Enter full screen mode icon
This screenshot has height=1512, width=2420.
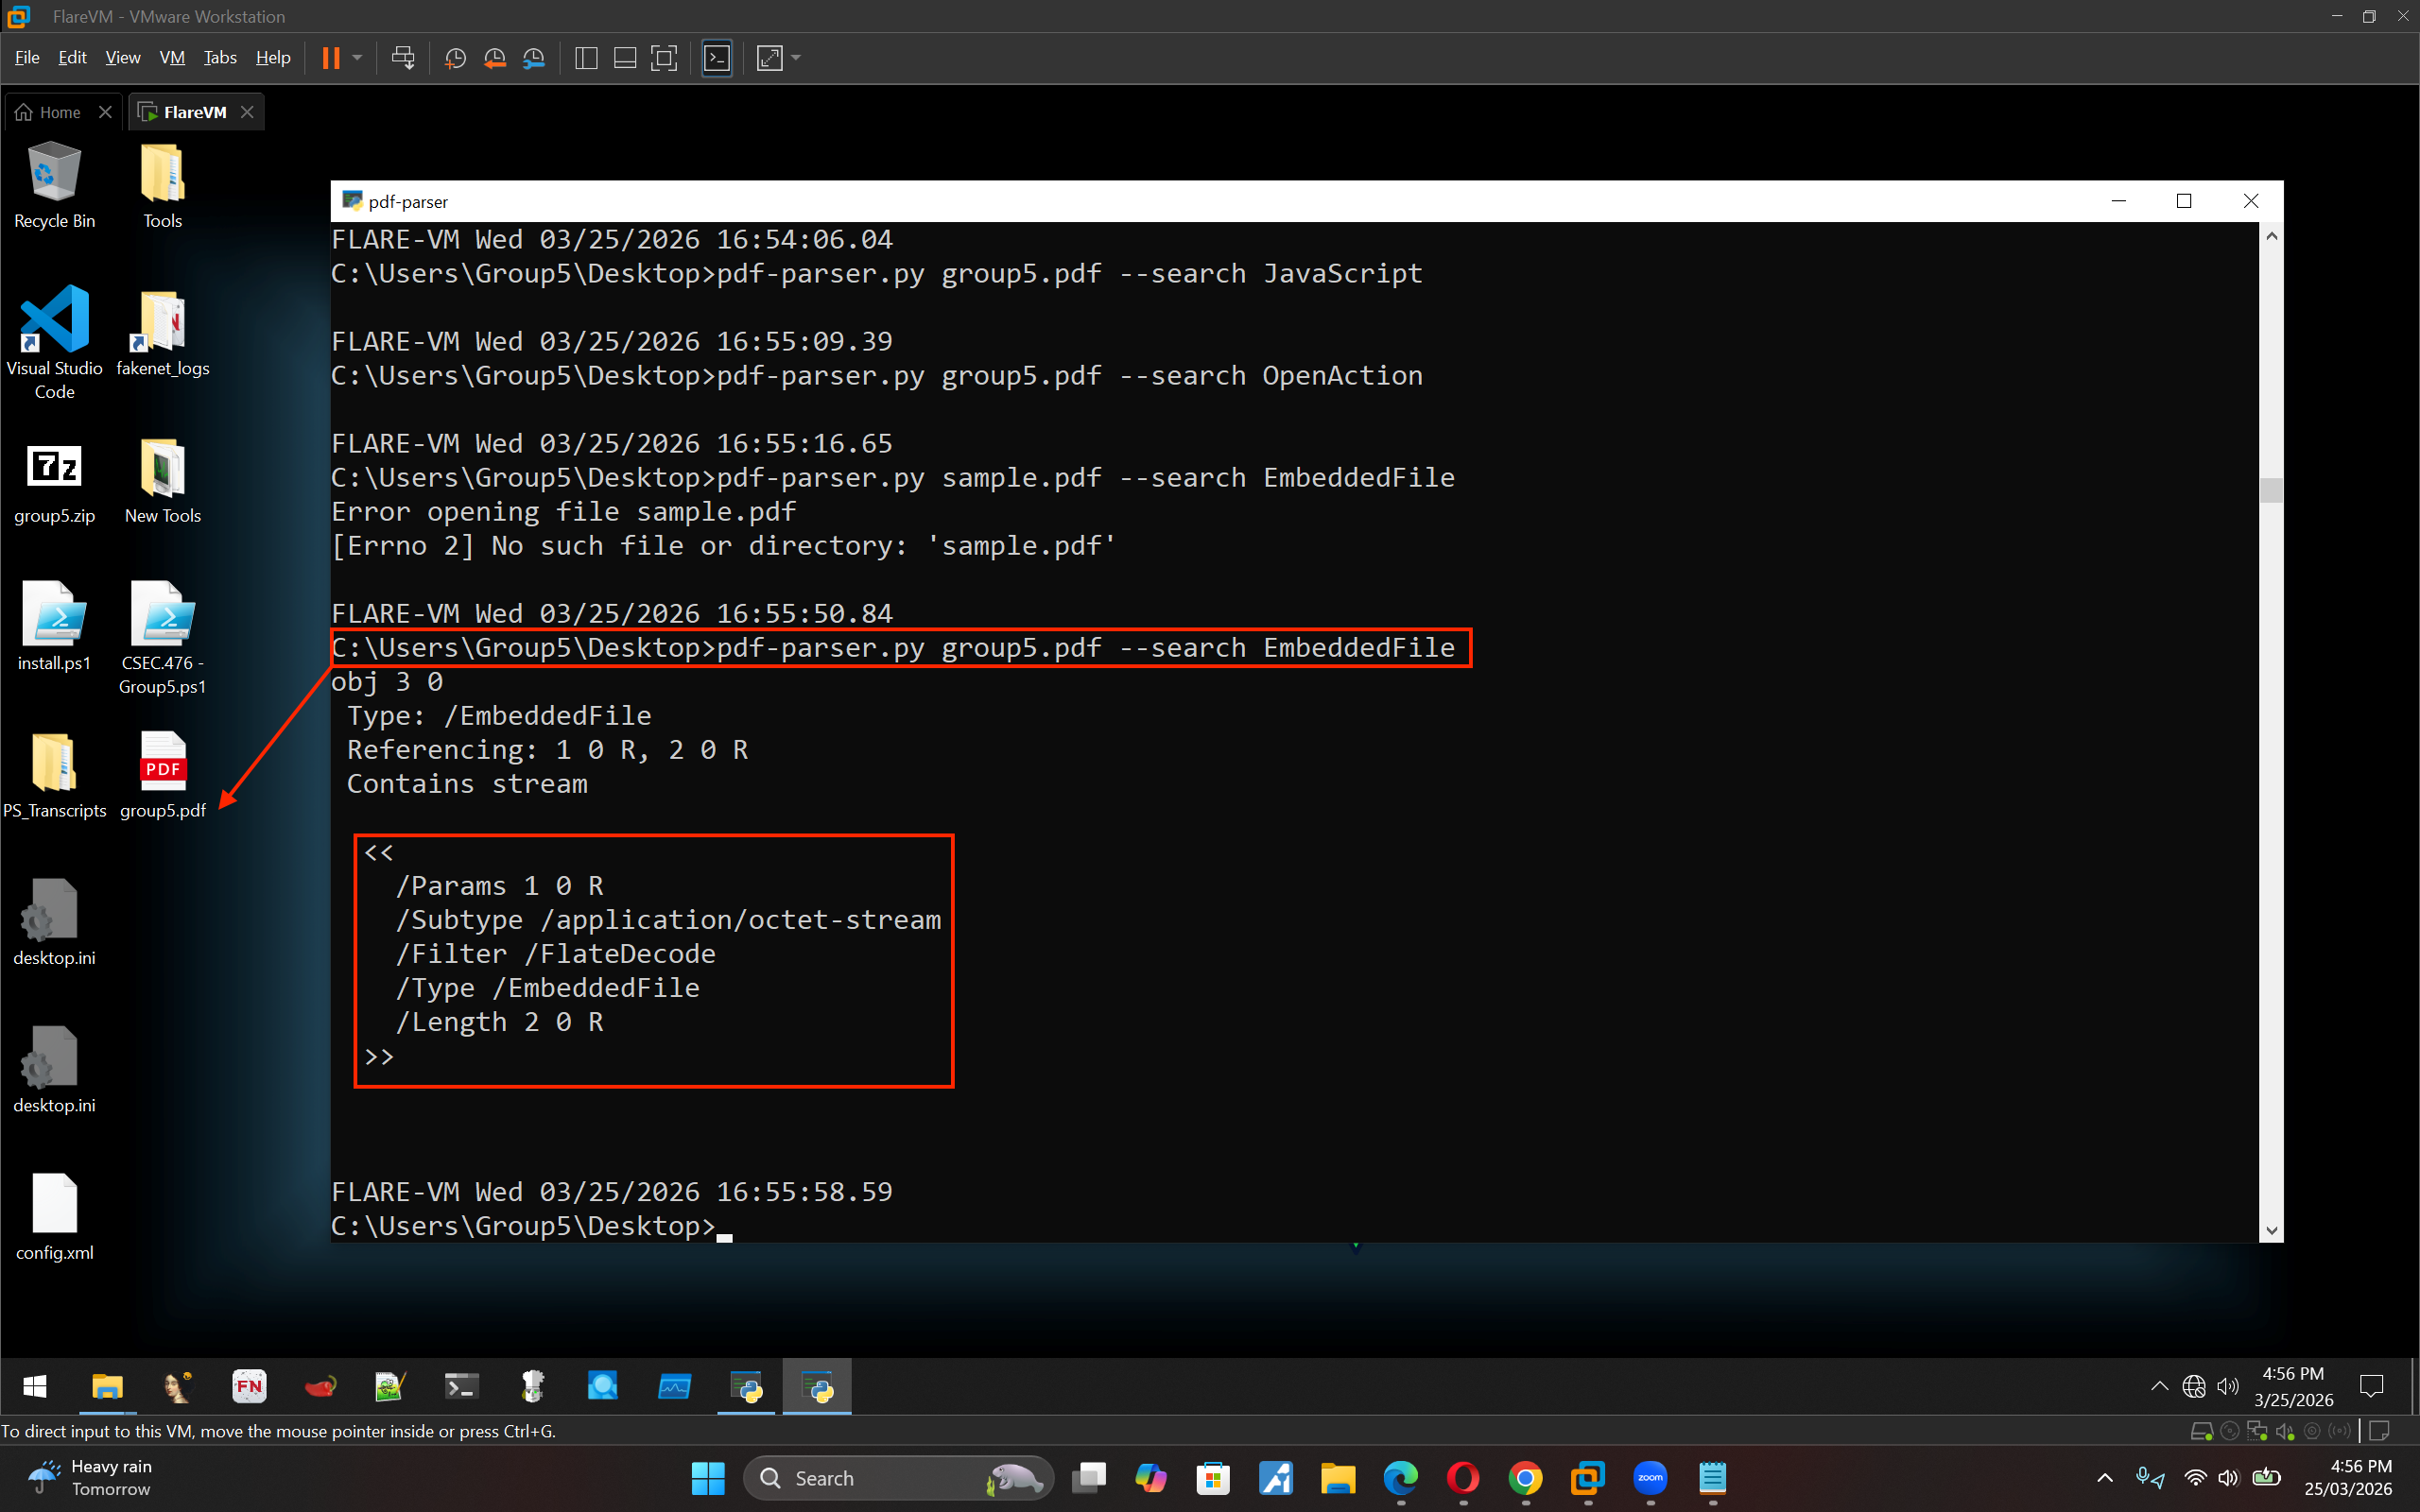(x=664, y=58)
